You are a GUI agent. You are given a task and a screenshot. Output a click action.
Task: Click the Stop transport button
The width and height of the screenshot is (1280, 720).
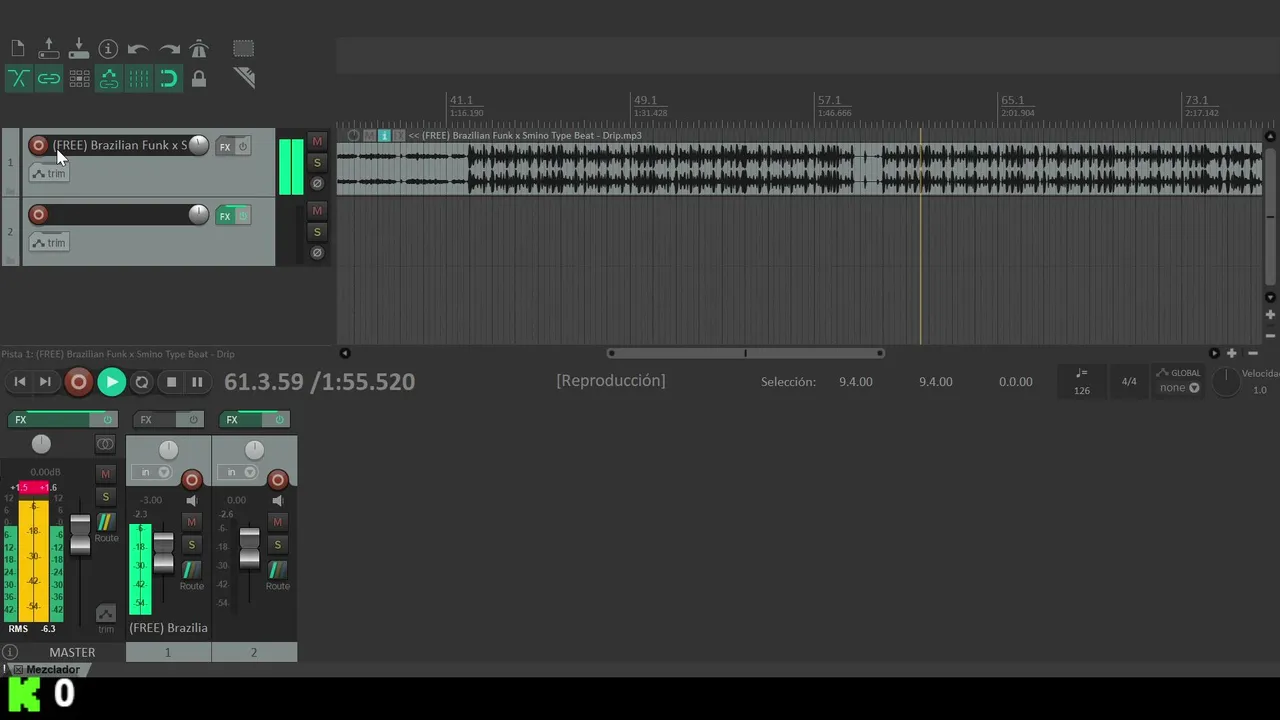pos(171,382)
